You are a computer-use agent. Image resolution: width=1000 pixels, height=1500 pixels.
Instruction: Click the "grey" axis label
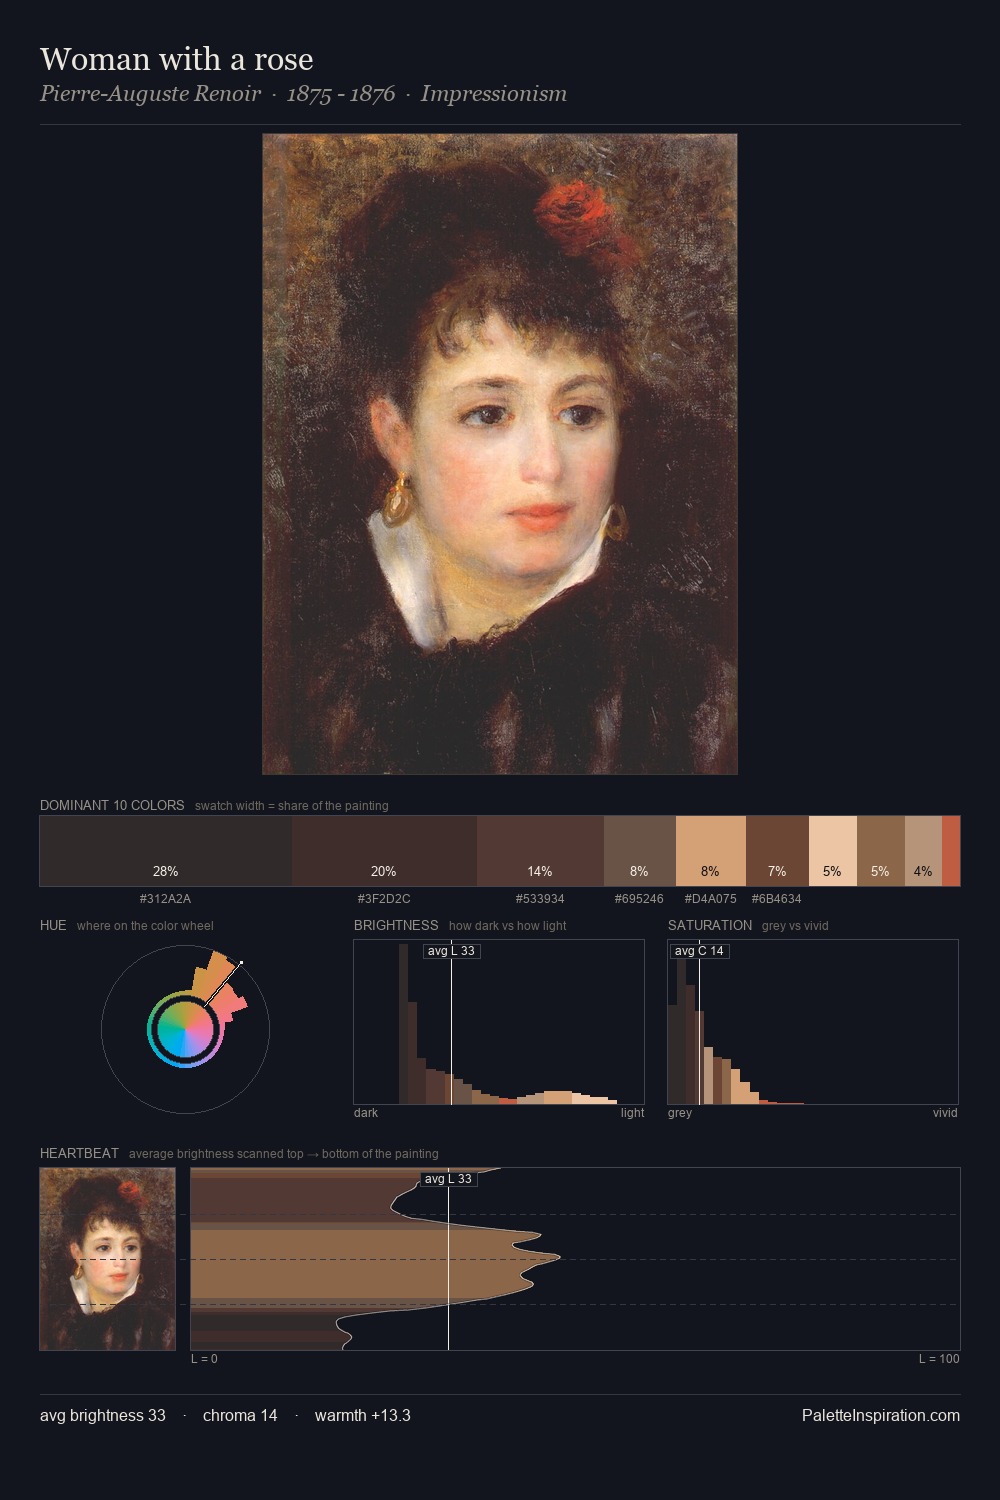(x=680, y=1112)
